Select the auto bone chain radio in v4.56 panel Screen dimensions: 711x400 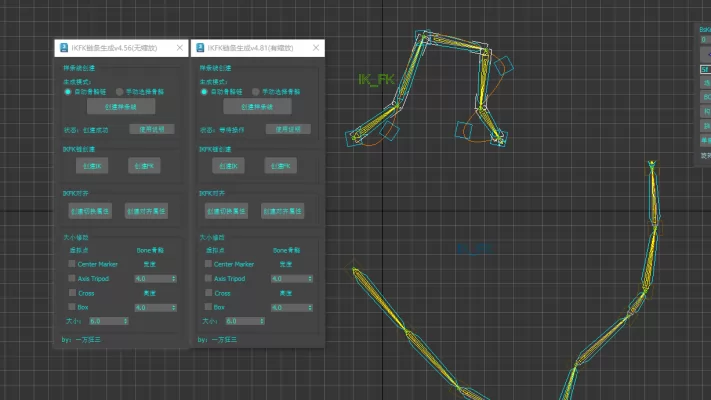pyautogui.click(x=68, y=91)
